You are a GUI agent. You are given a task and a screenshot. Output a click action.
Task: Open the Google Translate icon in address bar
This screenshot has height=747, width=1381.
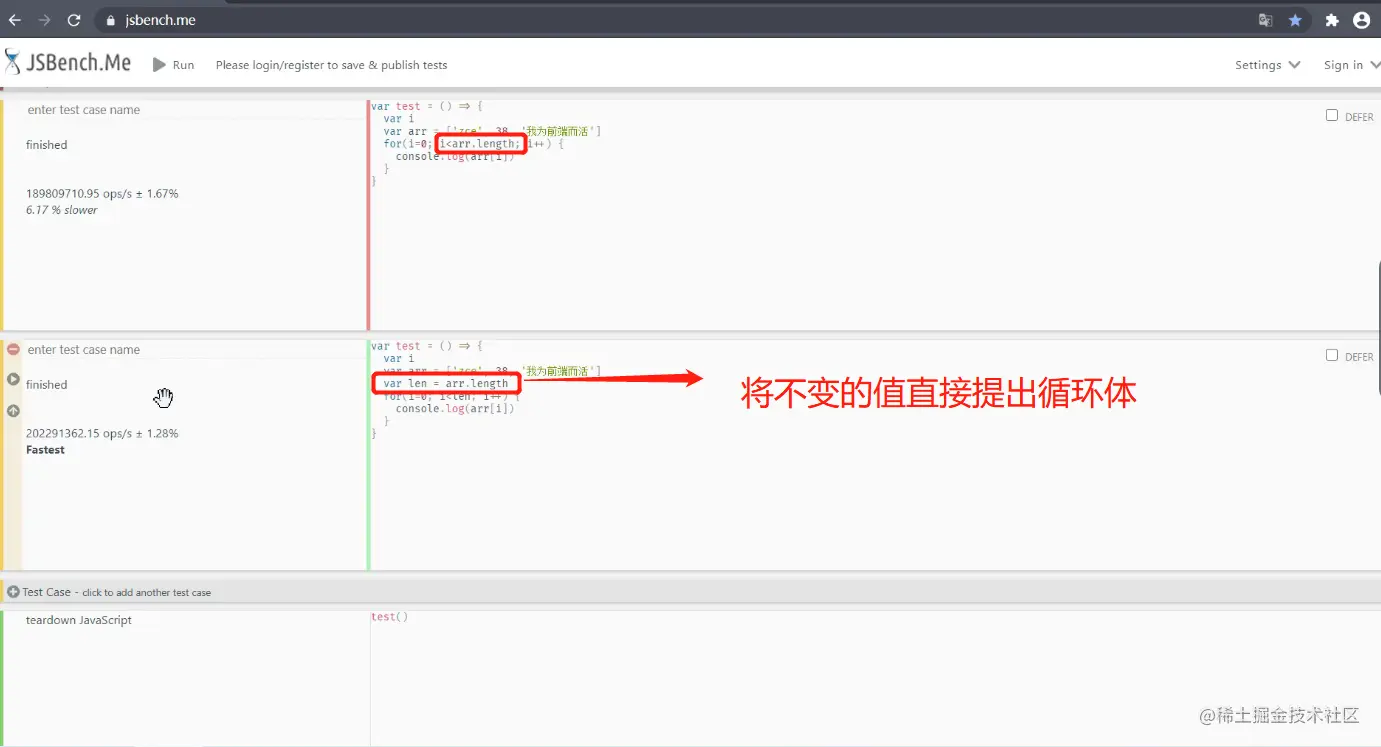(x=1265, y=20)
